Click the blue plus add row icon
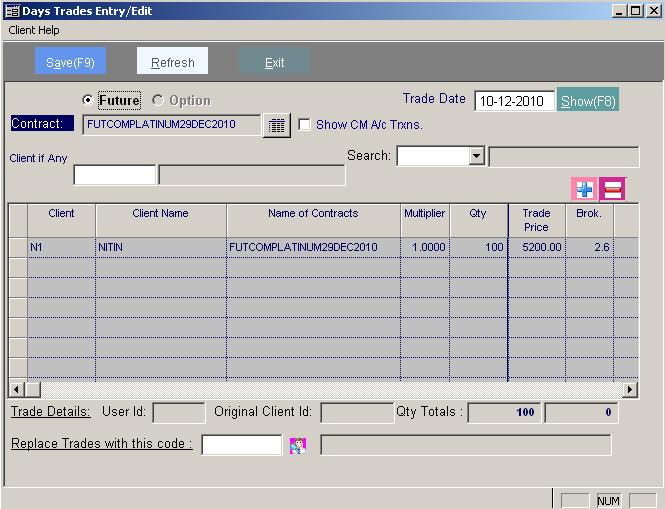The height and width of the screenshot is (509, 665). (x=583, y=188)
